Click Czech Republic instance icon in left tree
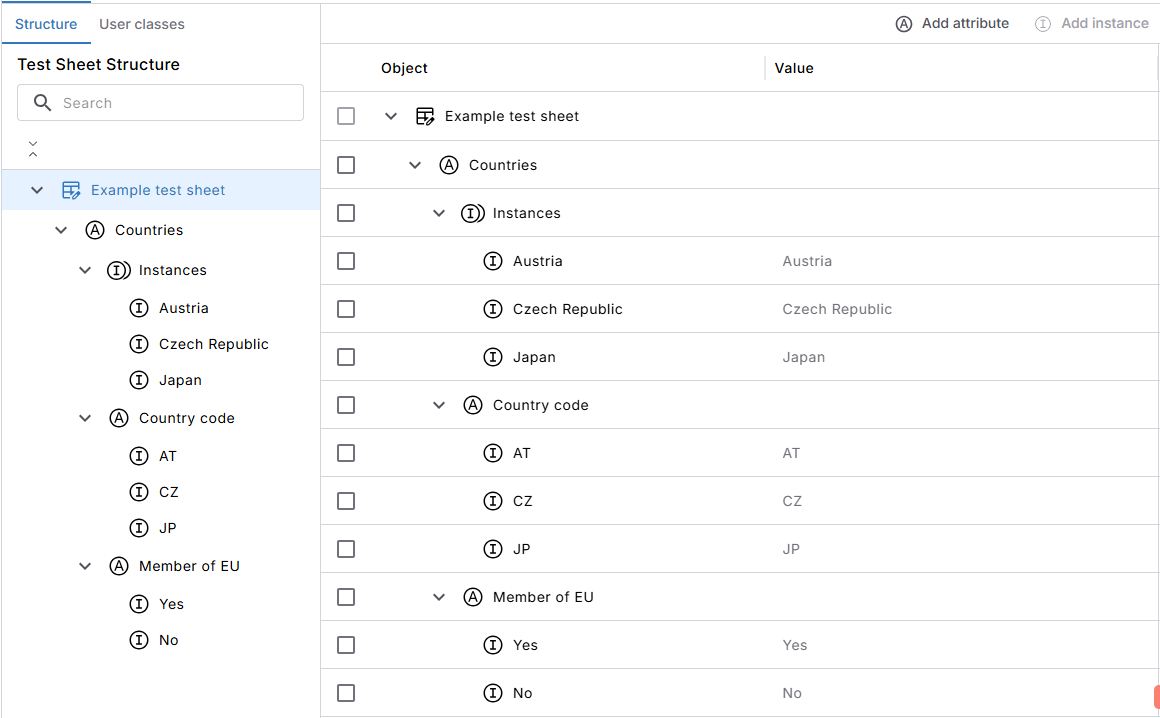Viewport: 1160px width, 718px height. coord(139,344)
